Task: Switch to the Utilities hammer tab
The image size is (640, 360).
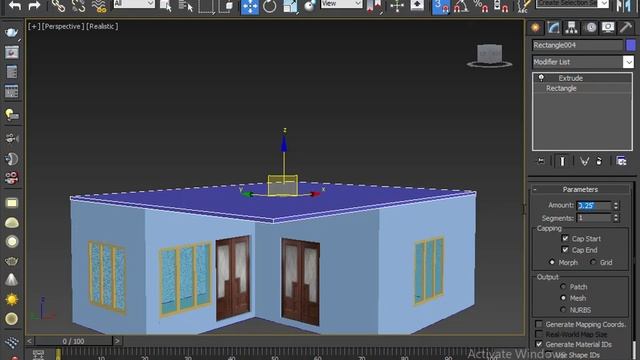Action: 626,28
